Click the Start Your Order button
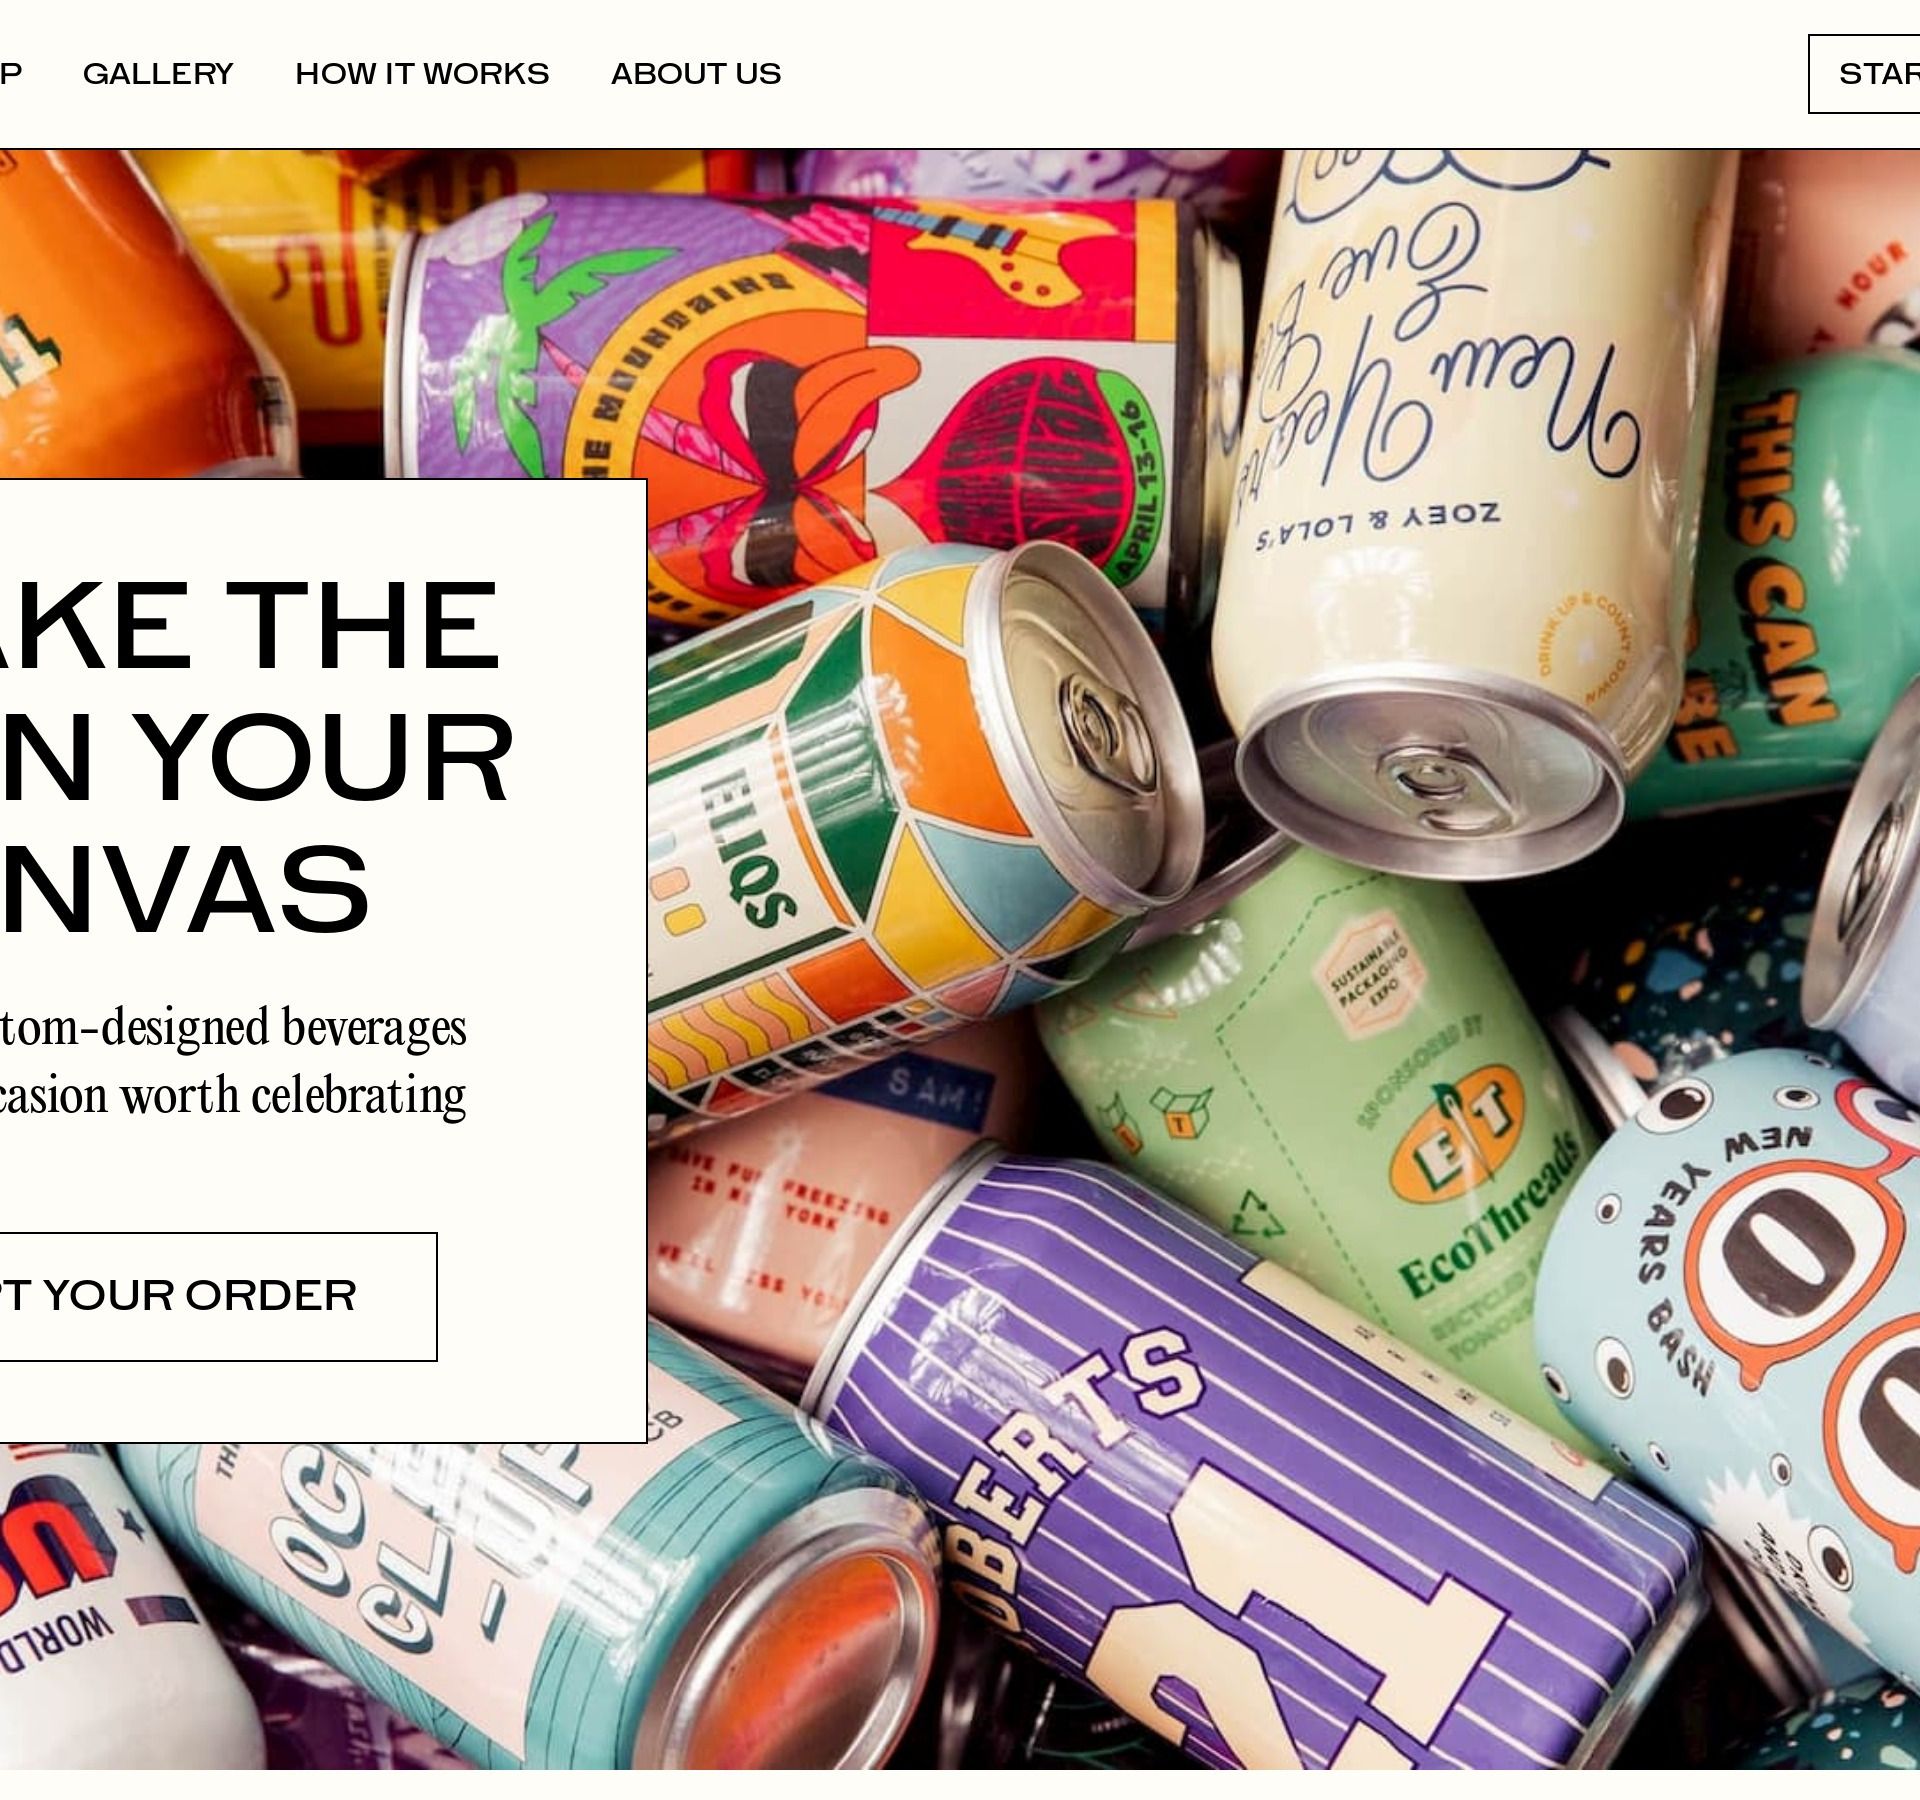Screen dimensions: 1920x1800 coord(218,1297)
